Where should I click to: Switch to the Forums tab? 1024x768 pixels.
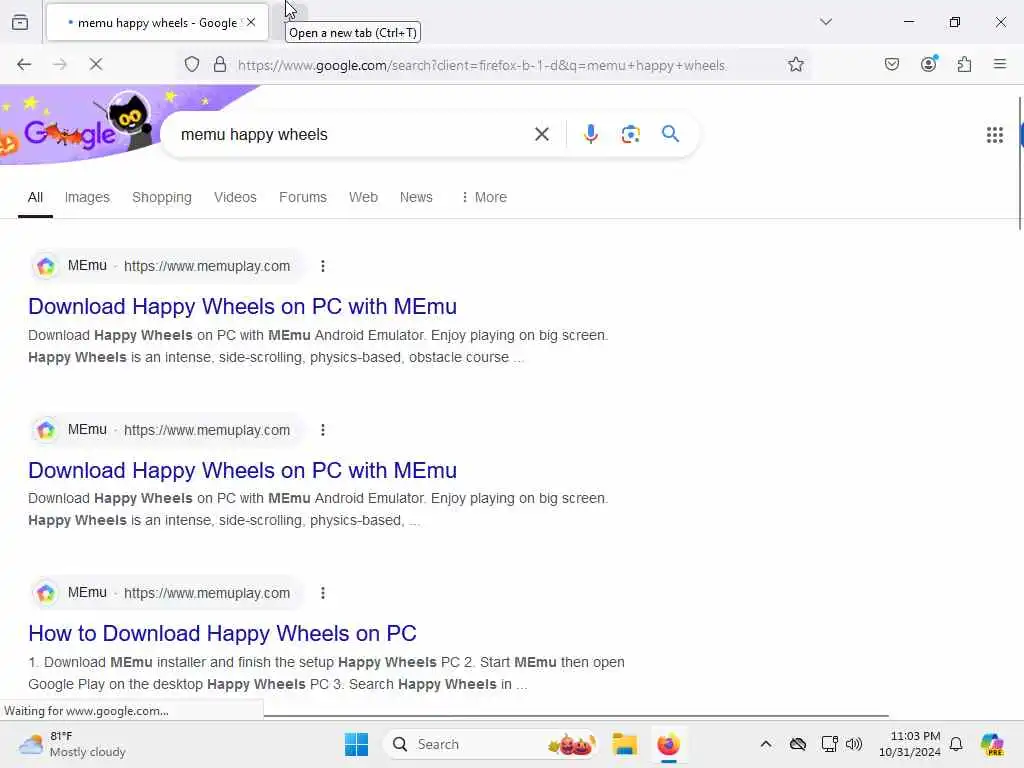coord(302,197)
